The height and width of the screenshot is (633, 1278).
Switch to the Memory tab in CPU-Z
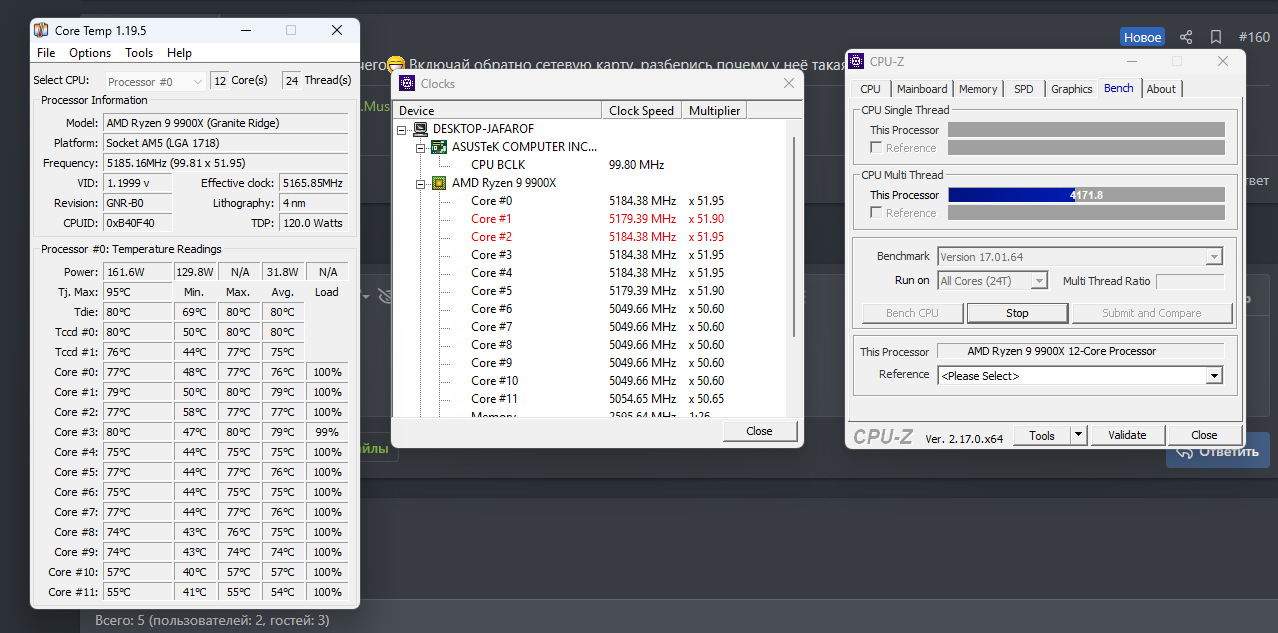[978, 89]
